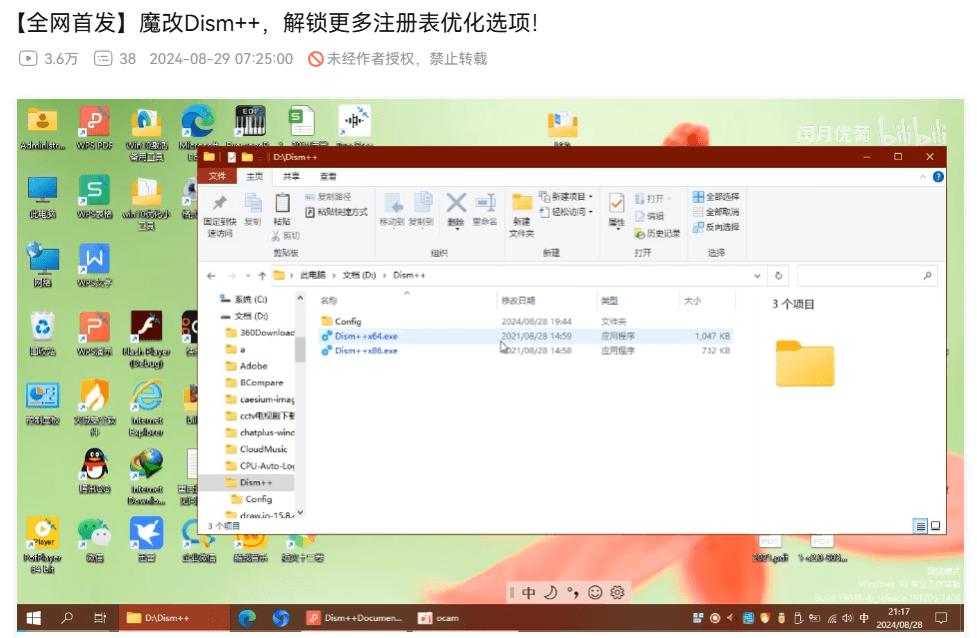This screenshot has height=638, width=977.
Task: Expand the address bar history dropdown
Action: 757,275
